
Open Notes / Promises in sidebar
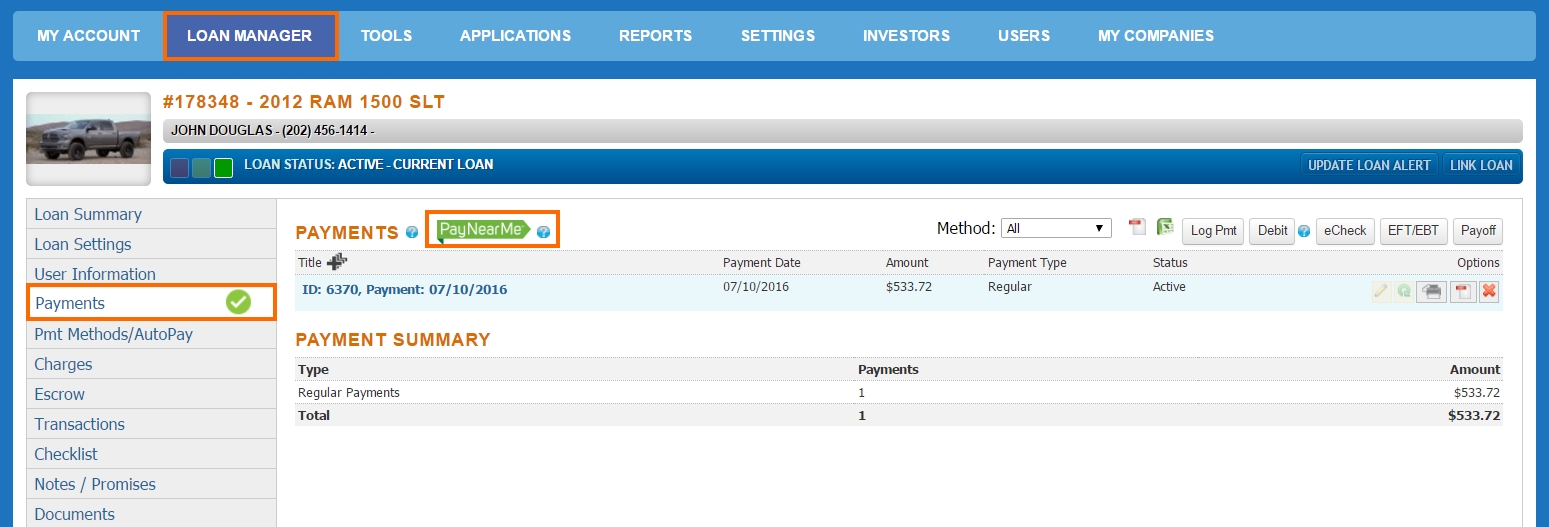click(x=151, y=484)
